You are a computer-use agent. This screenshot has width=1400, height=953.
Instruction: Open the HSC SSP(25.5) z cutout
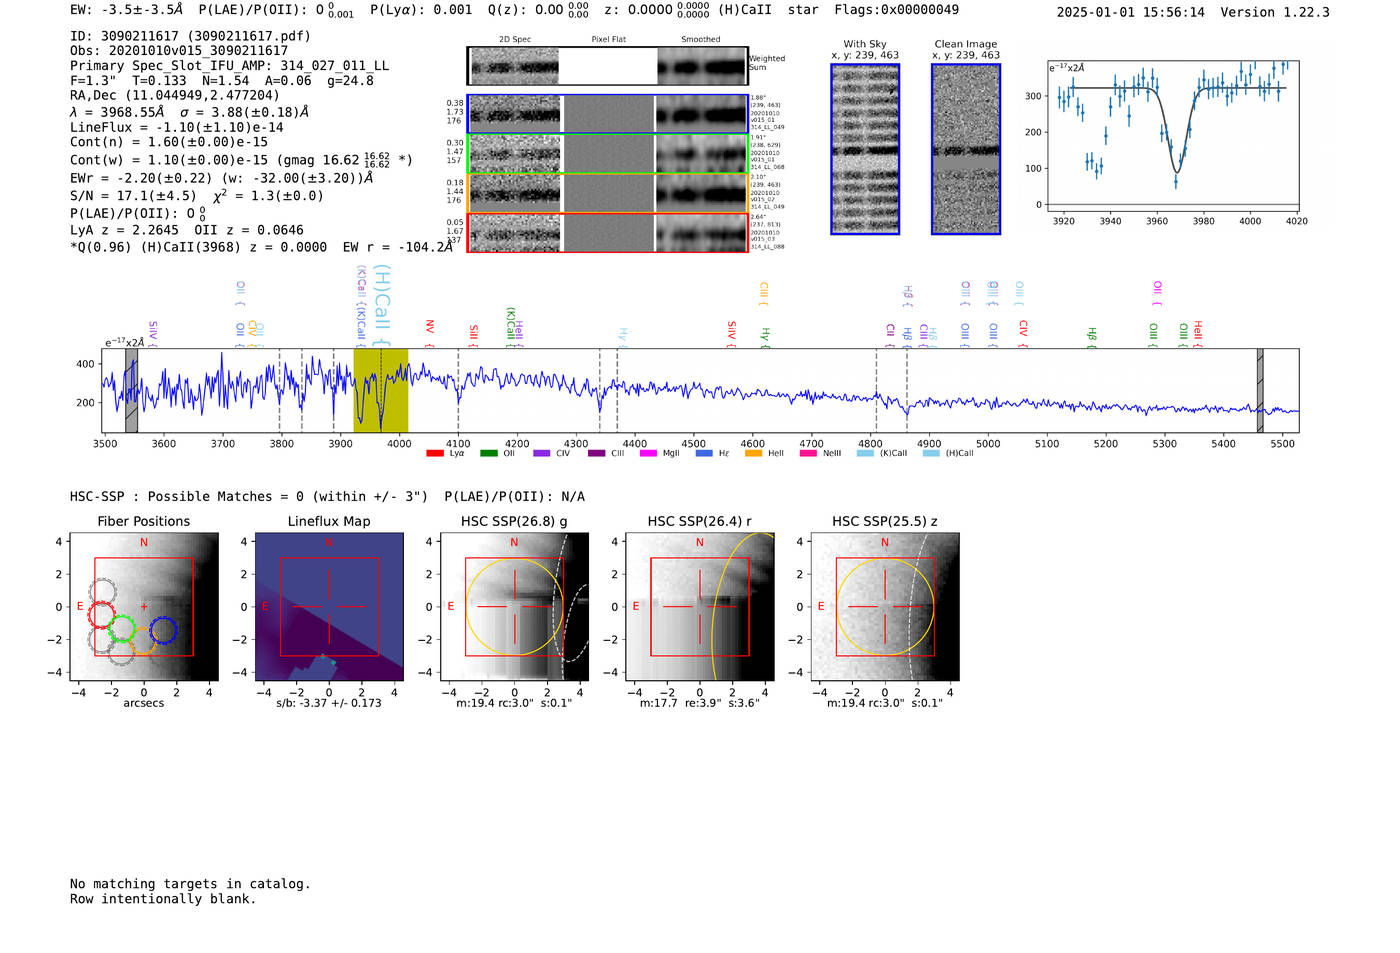click(885, 607)
